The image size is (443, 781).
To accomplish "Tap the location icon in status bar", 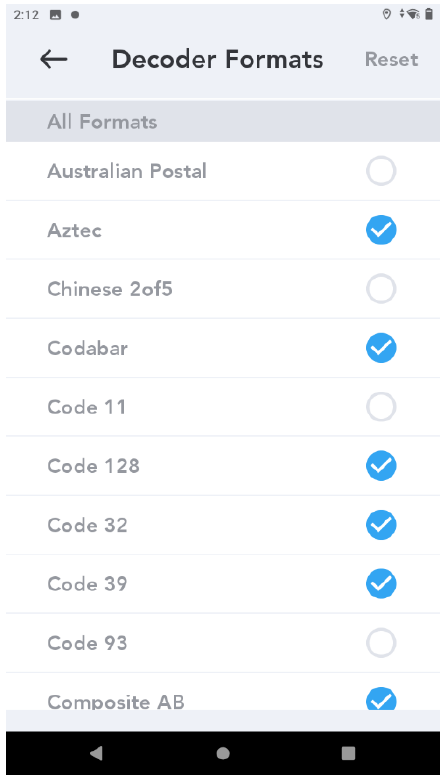I will click(386, 14).
